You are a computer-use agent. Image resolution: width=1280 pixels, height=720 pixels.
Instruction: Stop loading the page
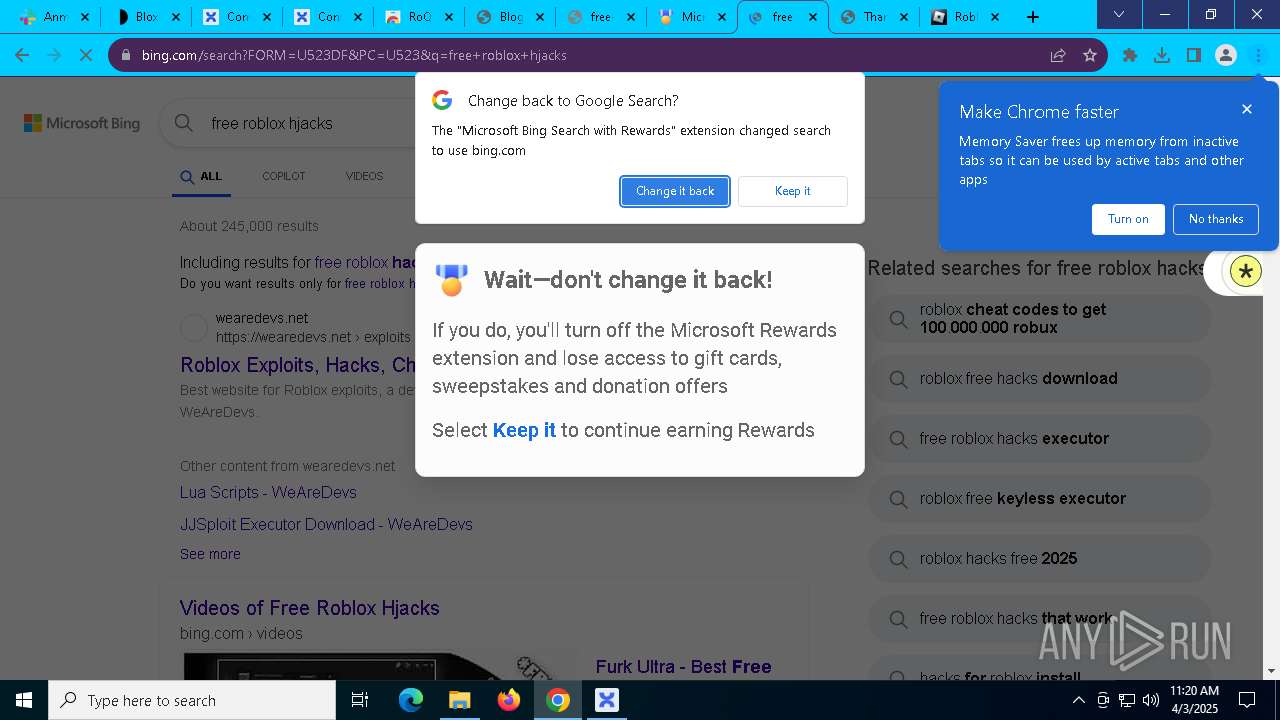pos(86,55)
